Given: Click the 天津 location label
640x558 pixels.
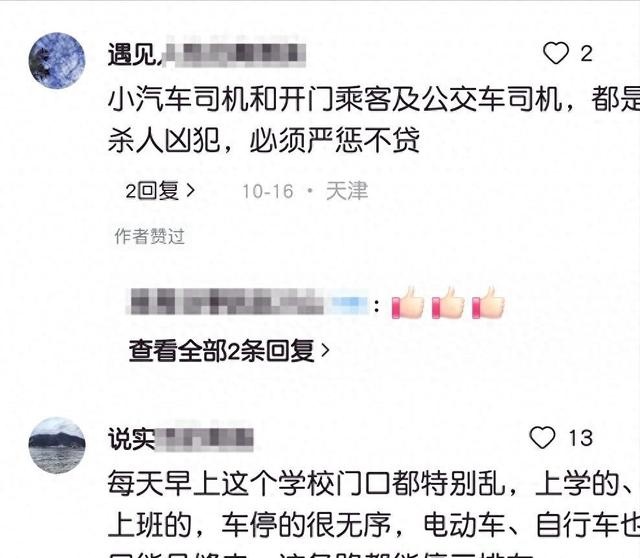Looking at the screenshot, I should pyautogui.click(x=347, y=191).
